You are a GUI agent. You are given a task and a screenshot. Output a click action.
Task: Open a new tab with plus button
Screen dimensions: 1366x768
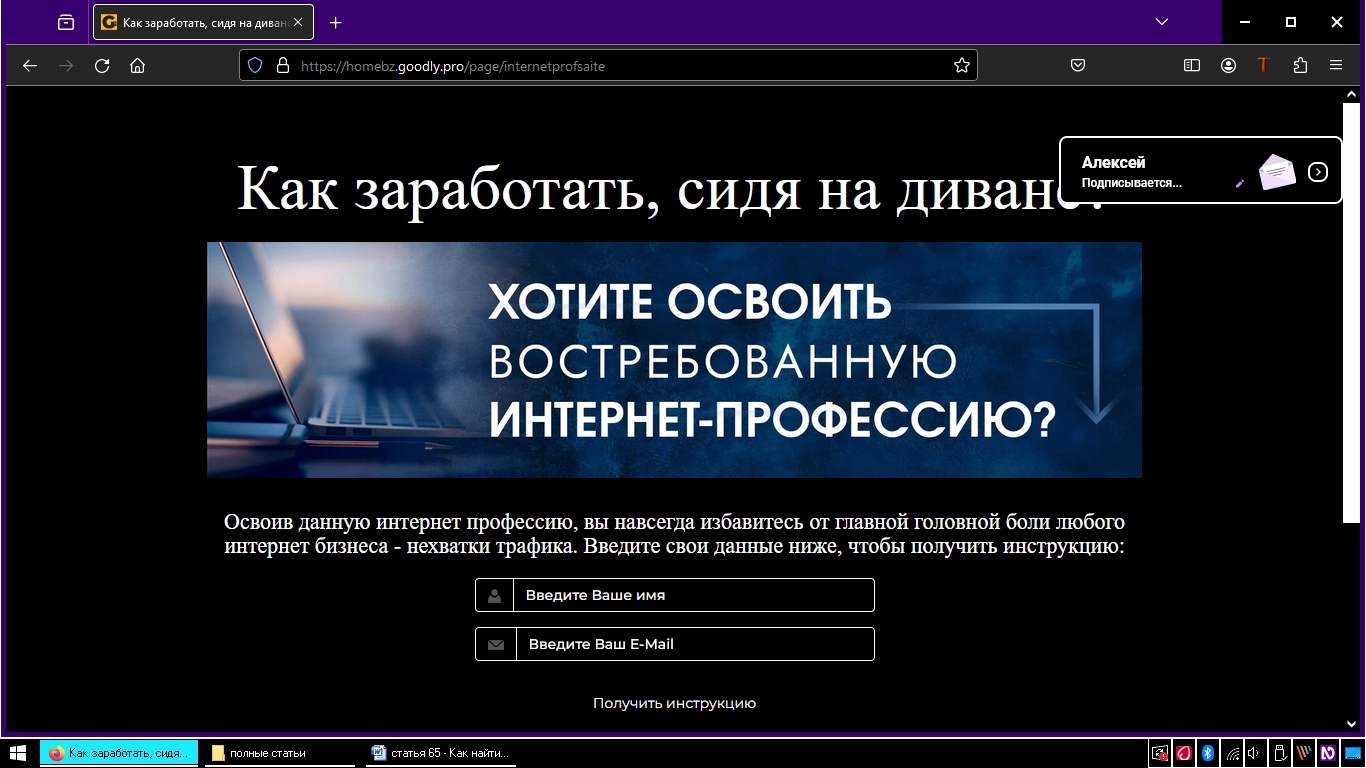pos(335,22)
